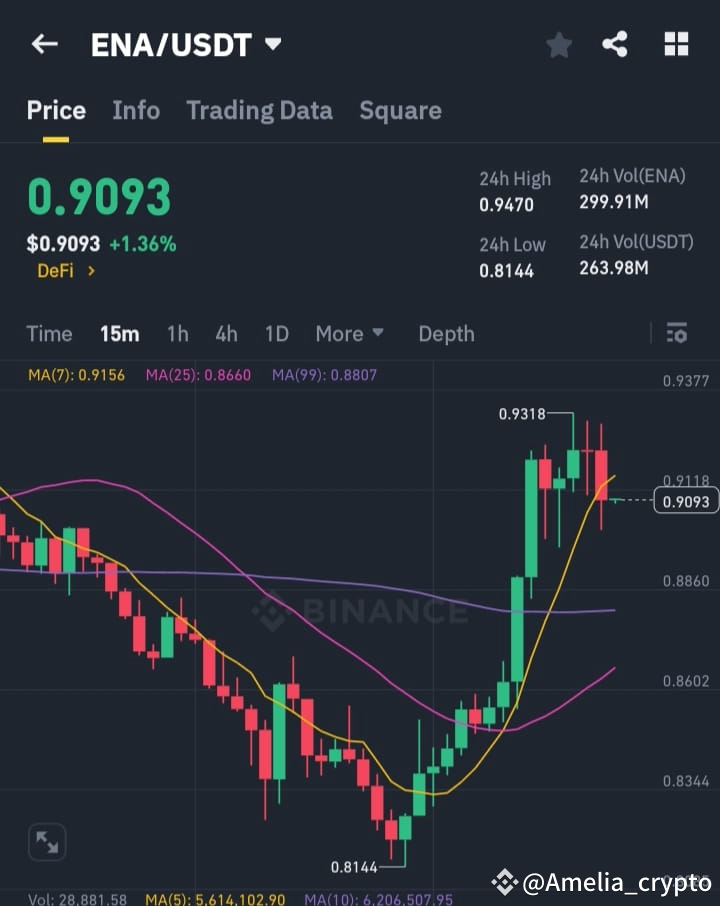Share the ENA/USDT chart
The height and width of the screenshot is (906, 720).
[615, 44]
